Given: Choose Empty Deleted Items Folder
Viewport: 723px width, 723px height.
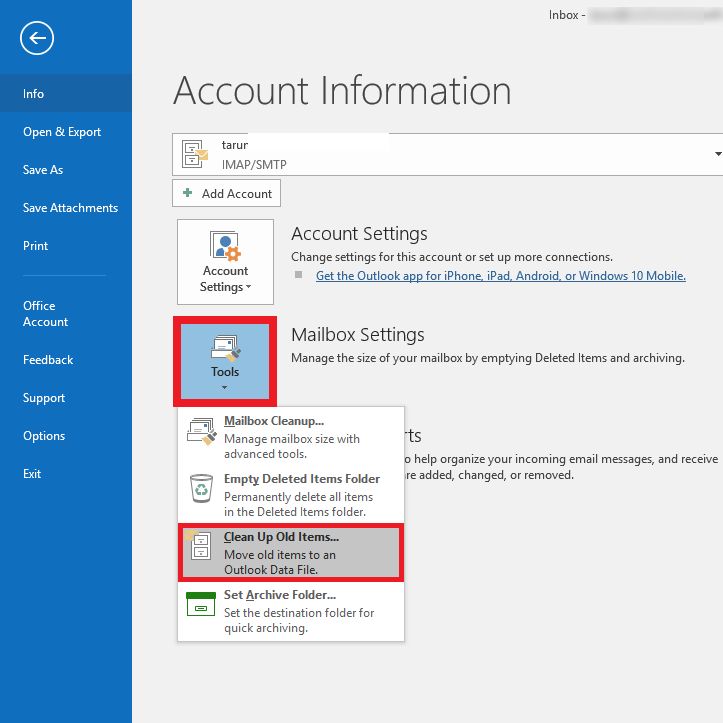Looking at the screenshot, I should click(291, 495).
